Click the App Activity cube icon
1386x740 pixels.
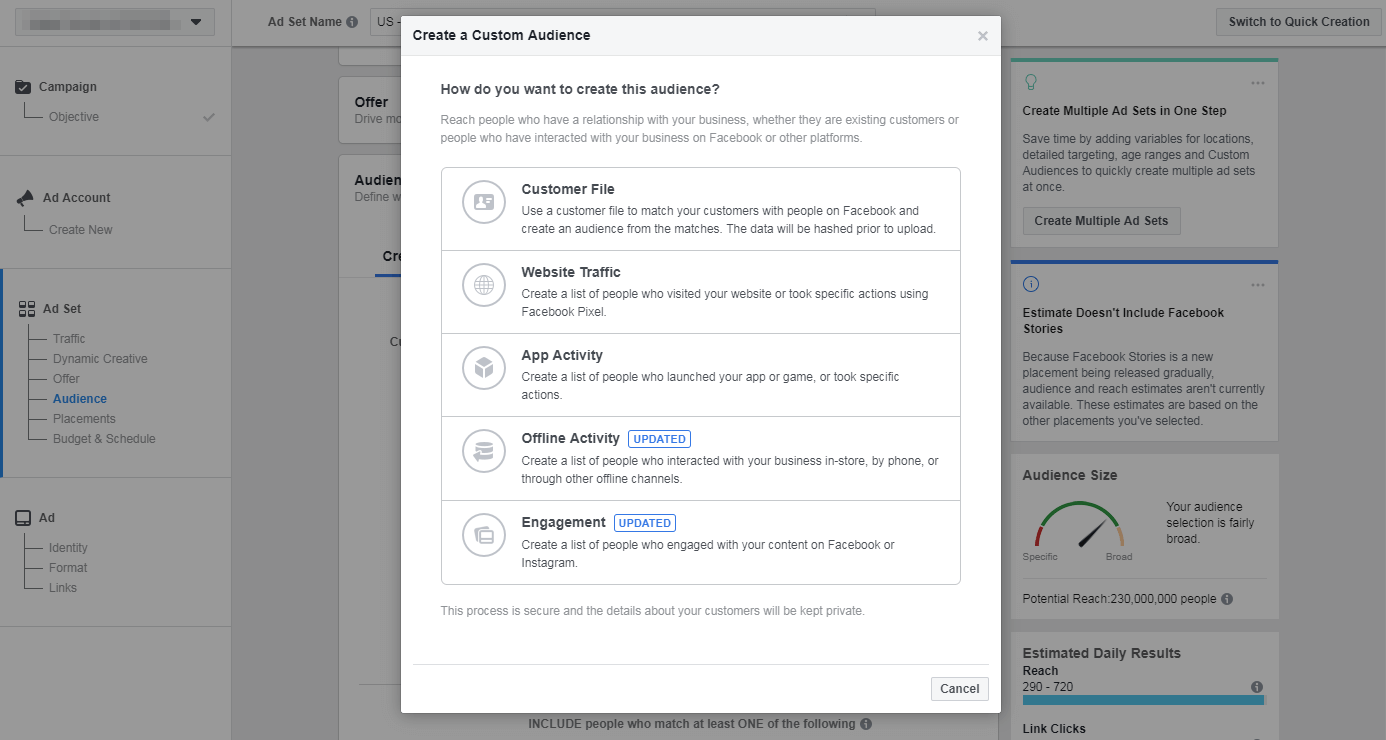pos(484,368)
